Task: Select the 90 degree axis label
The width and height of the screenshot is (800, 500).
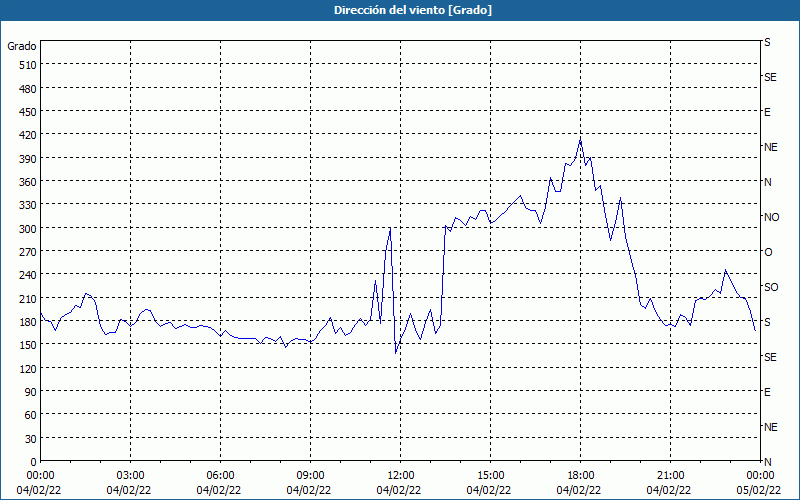Action: (31, 392)
